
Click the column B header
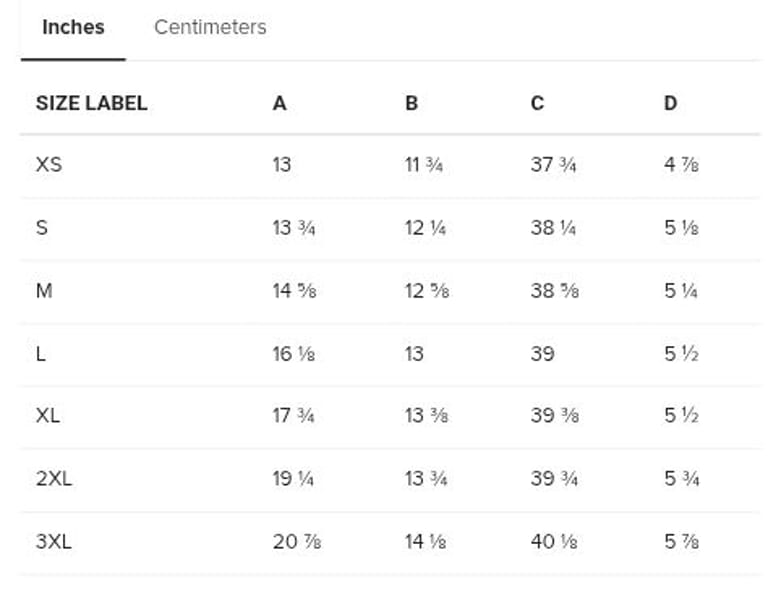point(411,103)
